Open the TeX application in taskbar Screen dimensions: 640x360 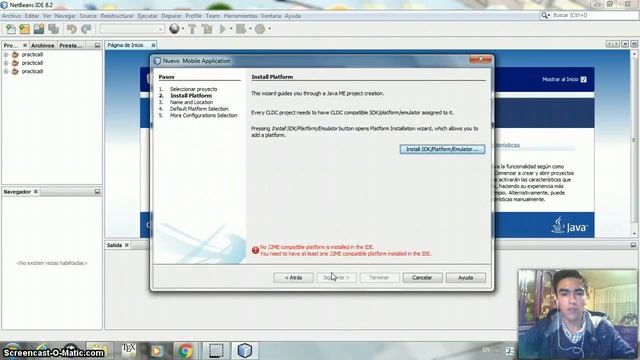(129, 350)
